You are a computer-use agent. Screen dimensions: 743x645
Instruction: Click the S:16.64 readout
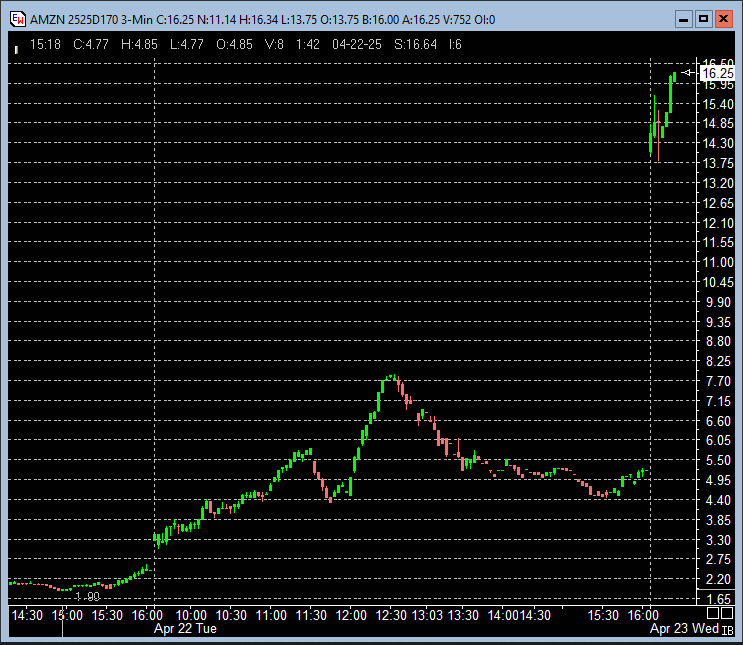416,45
